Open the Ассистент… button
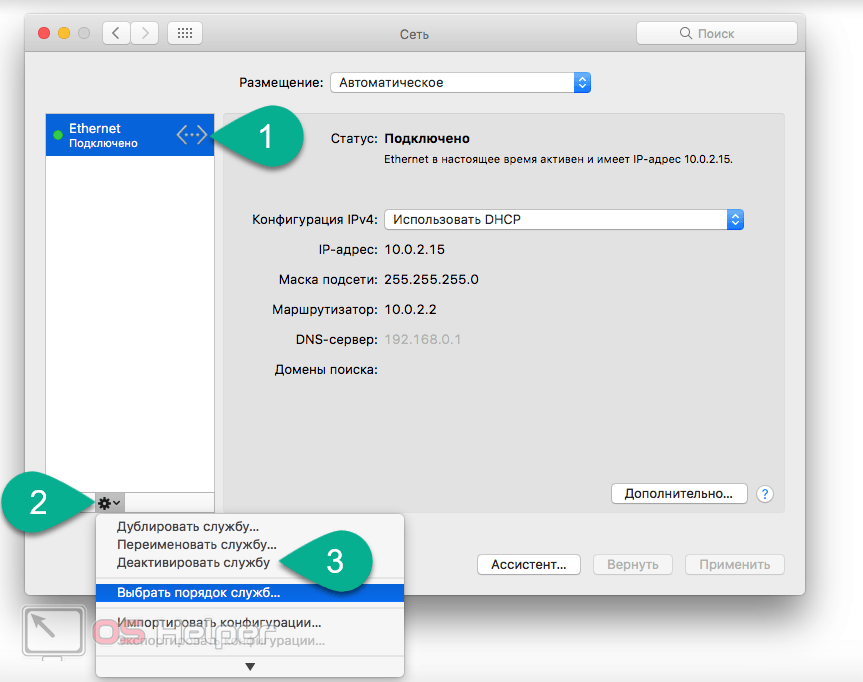863x682 pixels. tap(529, 564)
